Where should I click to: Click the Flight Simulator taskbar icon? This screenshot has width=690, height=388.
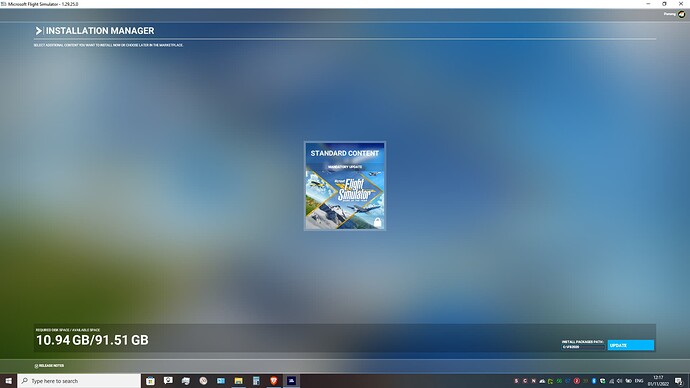(x=291, y=381)
